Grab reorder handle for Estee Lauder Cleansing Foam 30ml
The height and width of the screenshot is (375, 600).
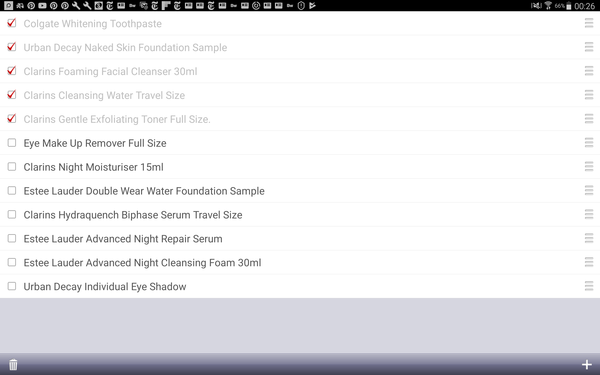[589, 262]
